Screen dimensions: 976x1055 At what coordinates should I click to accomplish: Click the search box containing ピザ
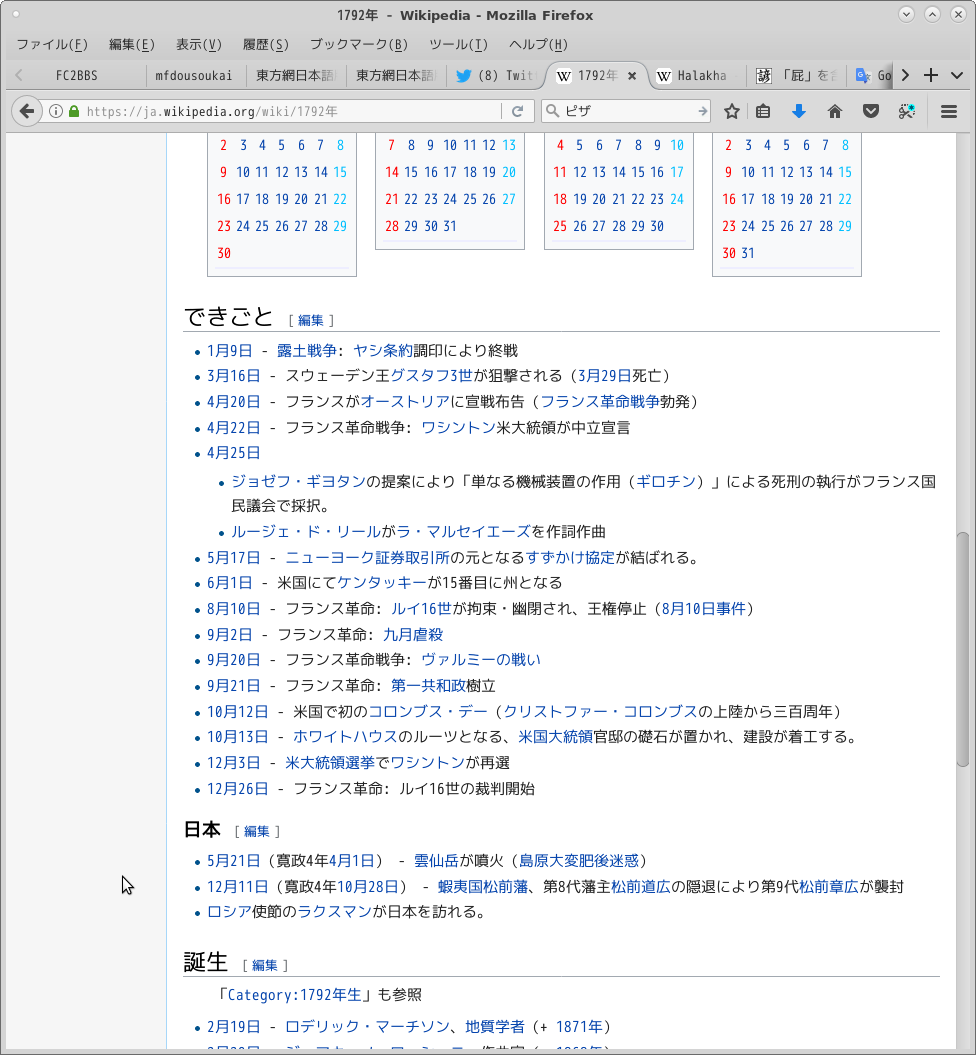tap(627, 111)
